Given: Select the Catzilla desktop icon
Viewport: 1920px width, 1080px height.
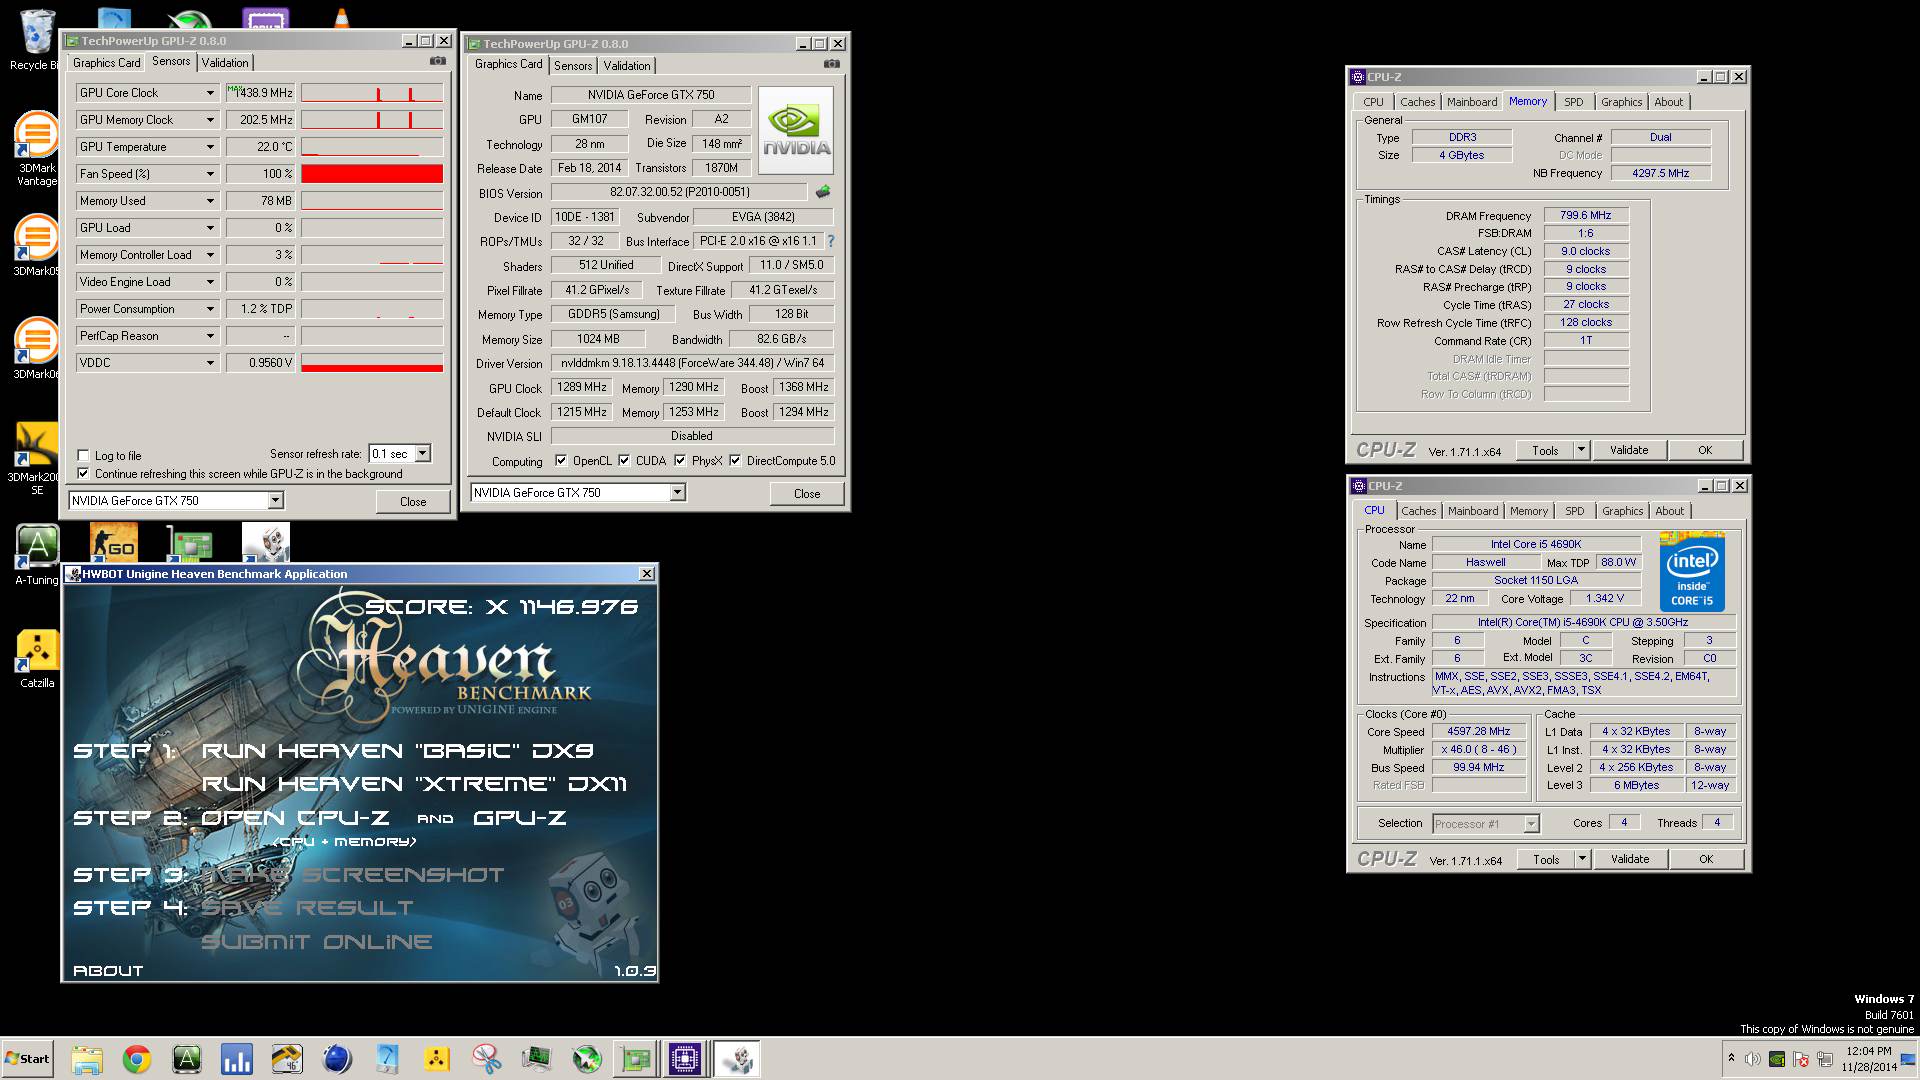Looking at the screenshot, I should pos(36,660).
